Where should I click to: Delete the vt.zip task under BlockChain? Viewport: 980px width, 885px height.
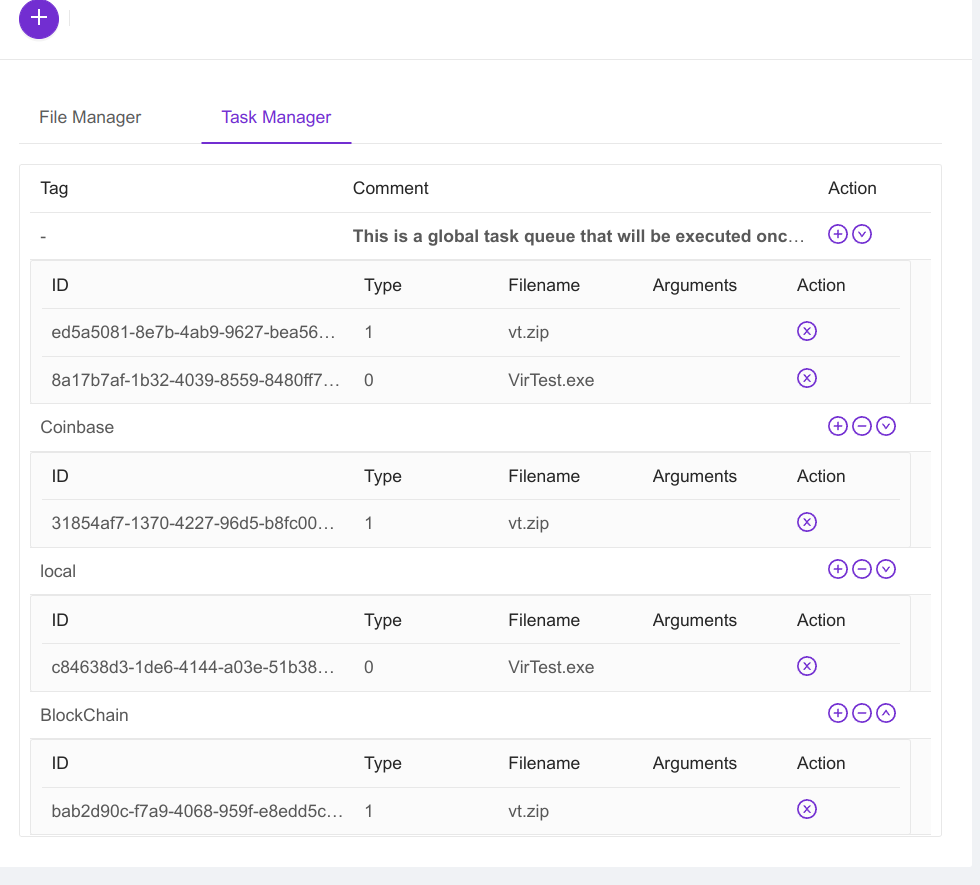[x=807, y=810]
